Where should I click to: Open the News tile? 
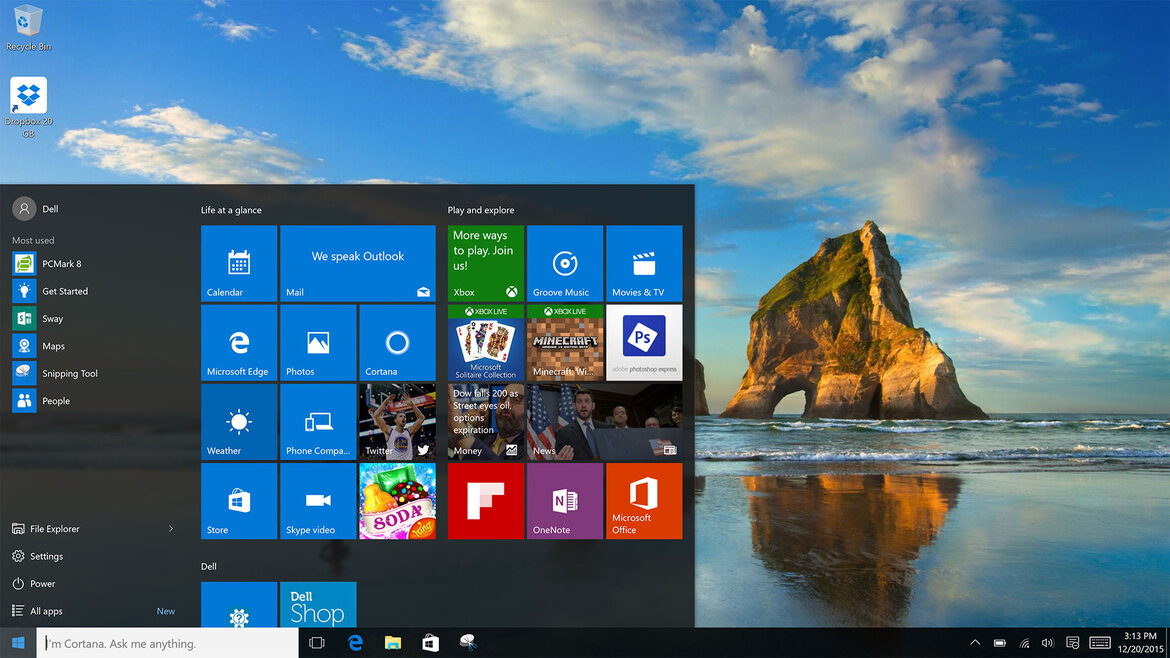point(604,422)
